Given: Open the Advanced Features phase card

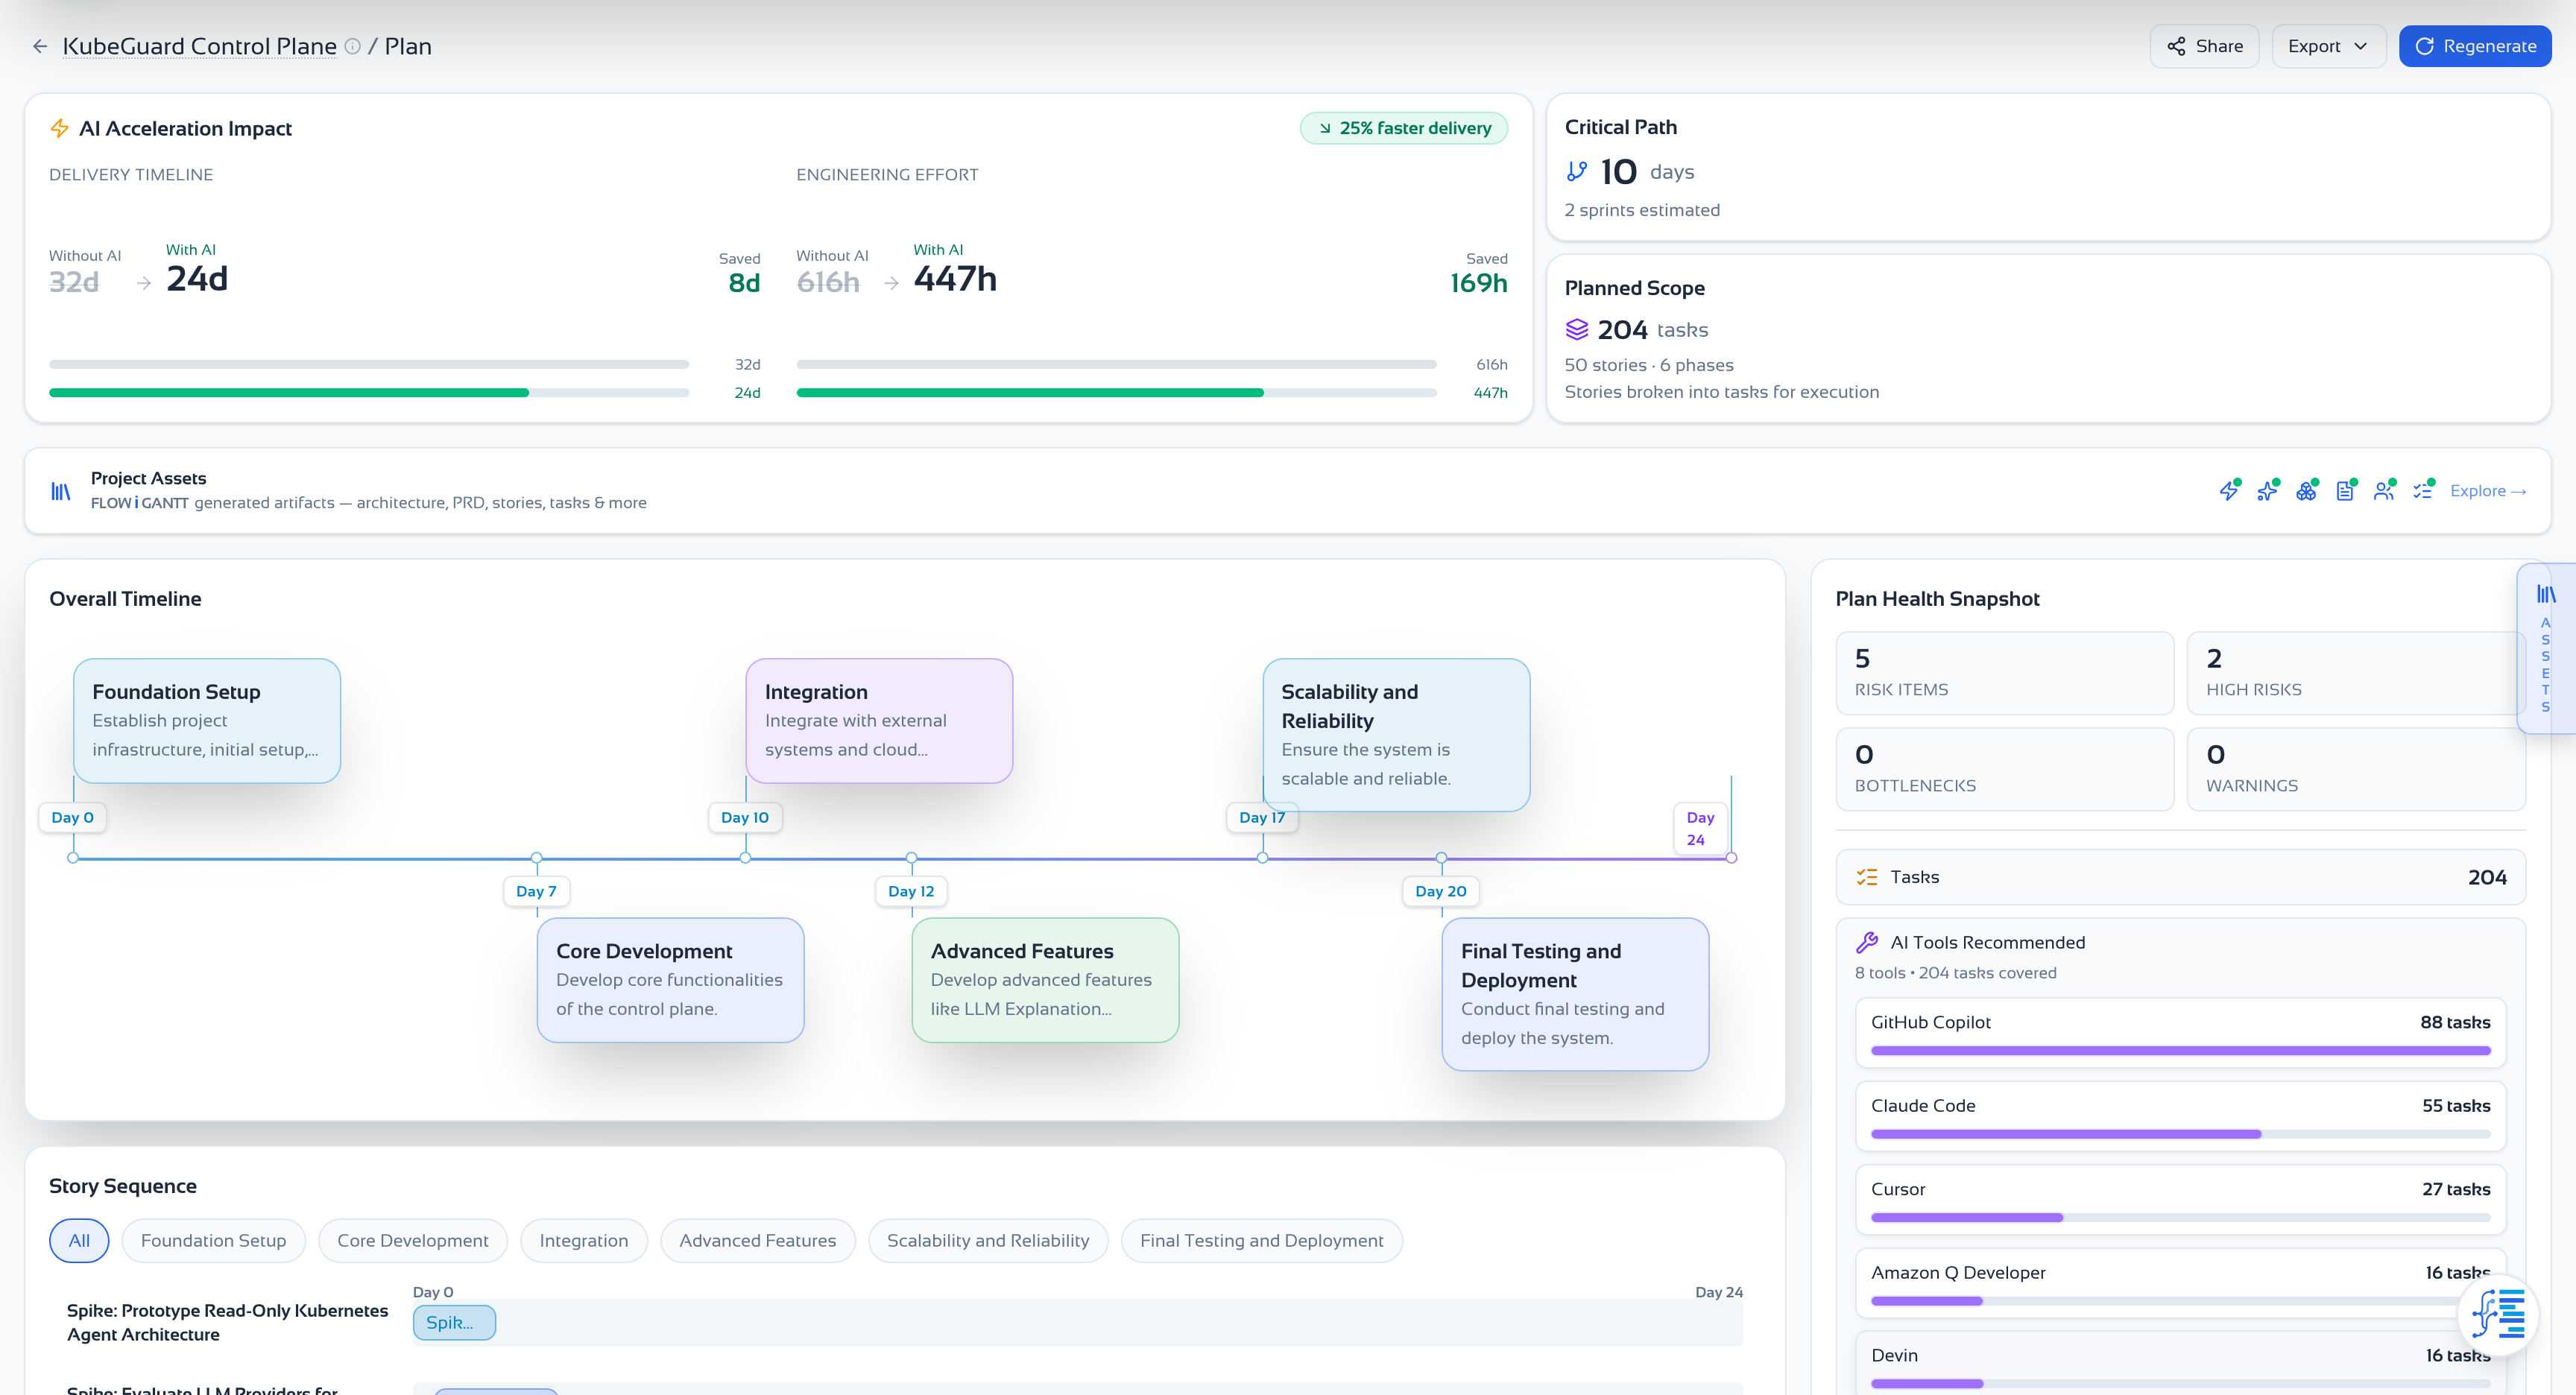Looking at the screenshot, I should (1045, 980).
